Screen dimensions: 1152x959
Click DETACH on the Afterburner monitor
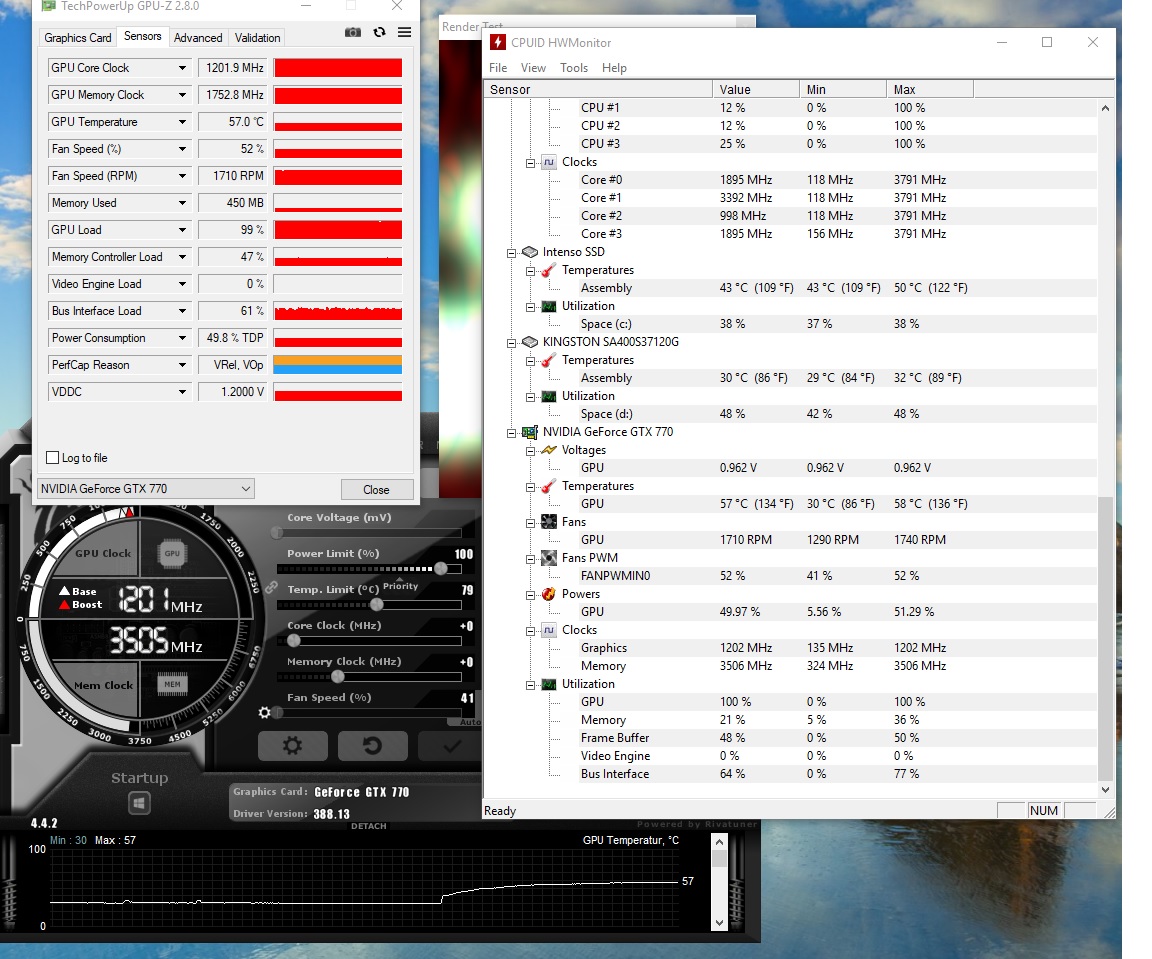[x=369, y=826]
